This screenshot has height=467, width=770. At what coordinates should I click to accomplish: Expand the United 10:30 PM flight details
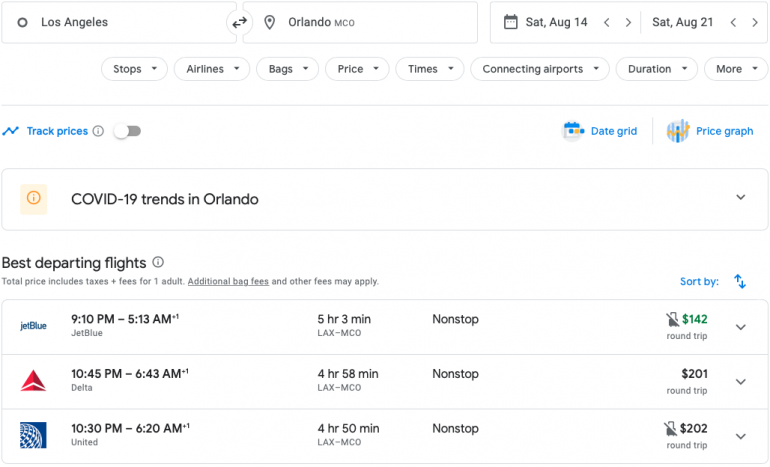(740, 436)
